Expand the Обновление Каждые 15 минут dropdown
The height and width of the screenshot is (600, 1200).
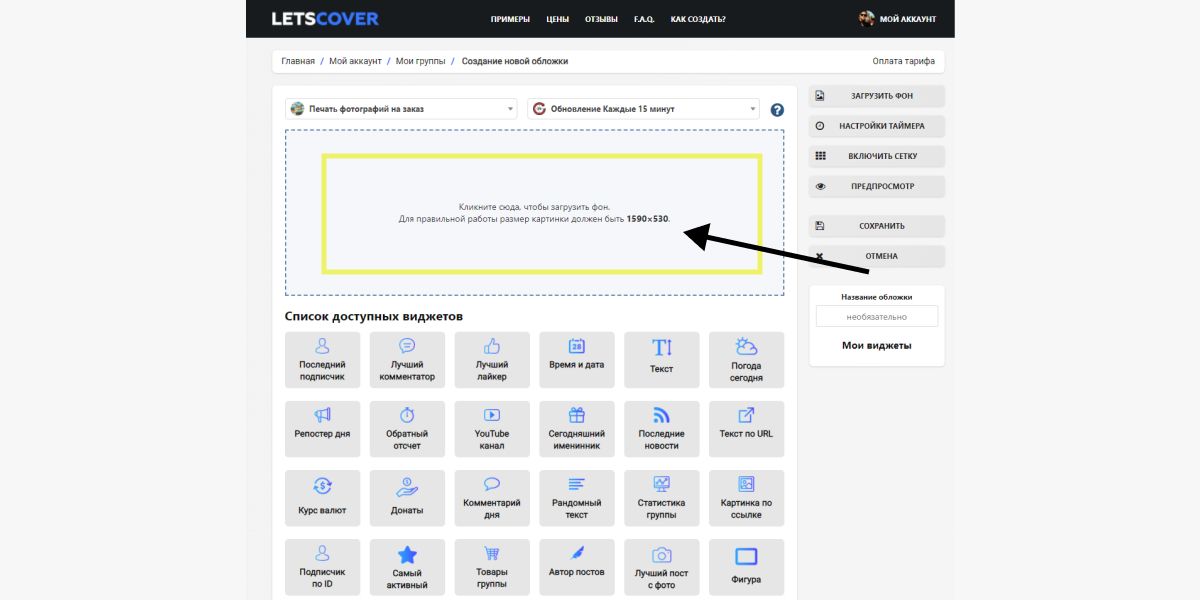tap(643, 109)
